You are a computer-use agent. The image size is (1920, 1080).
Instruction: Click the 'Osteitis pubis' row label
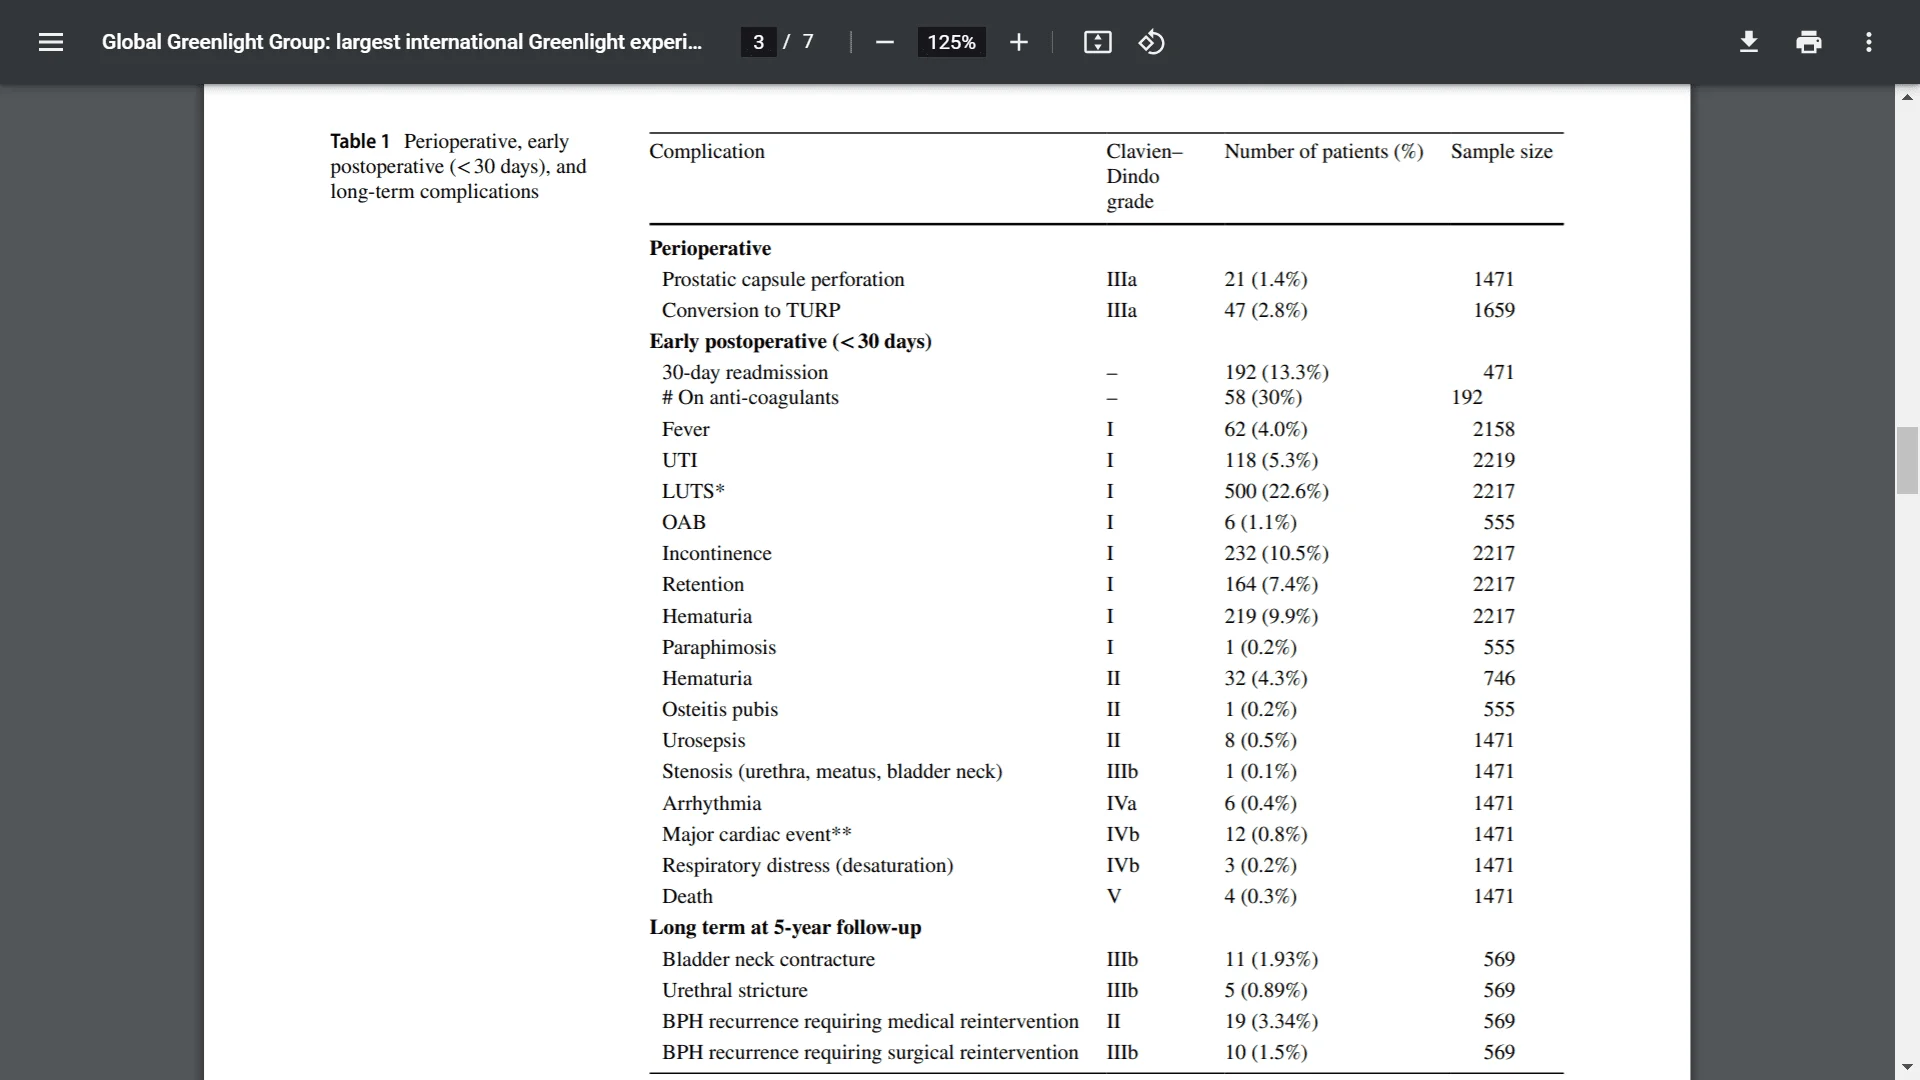click(x=720, y=709)
